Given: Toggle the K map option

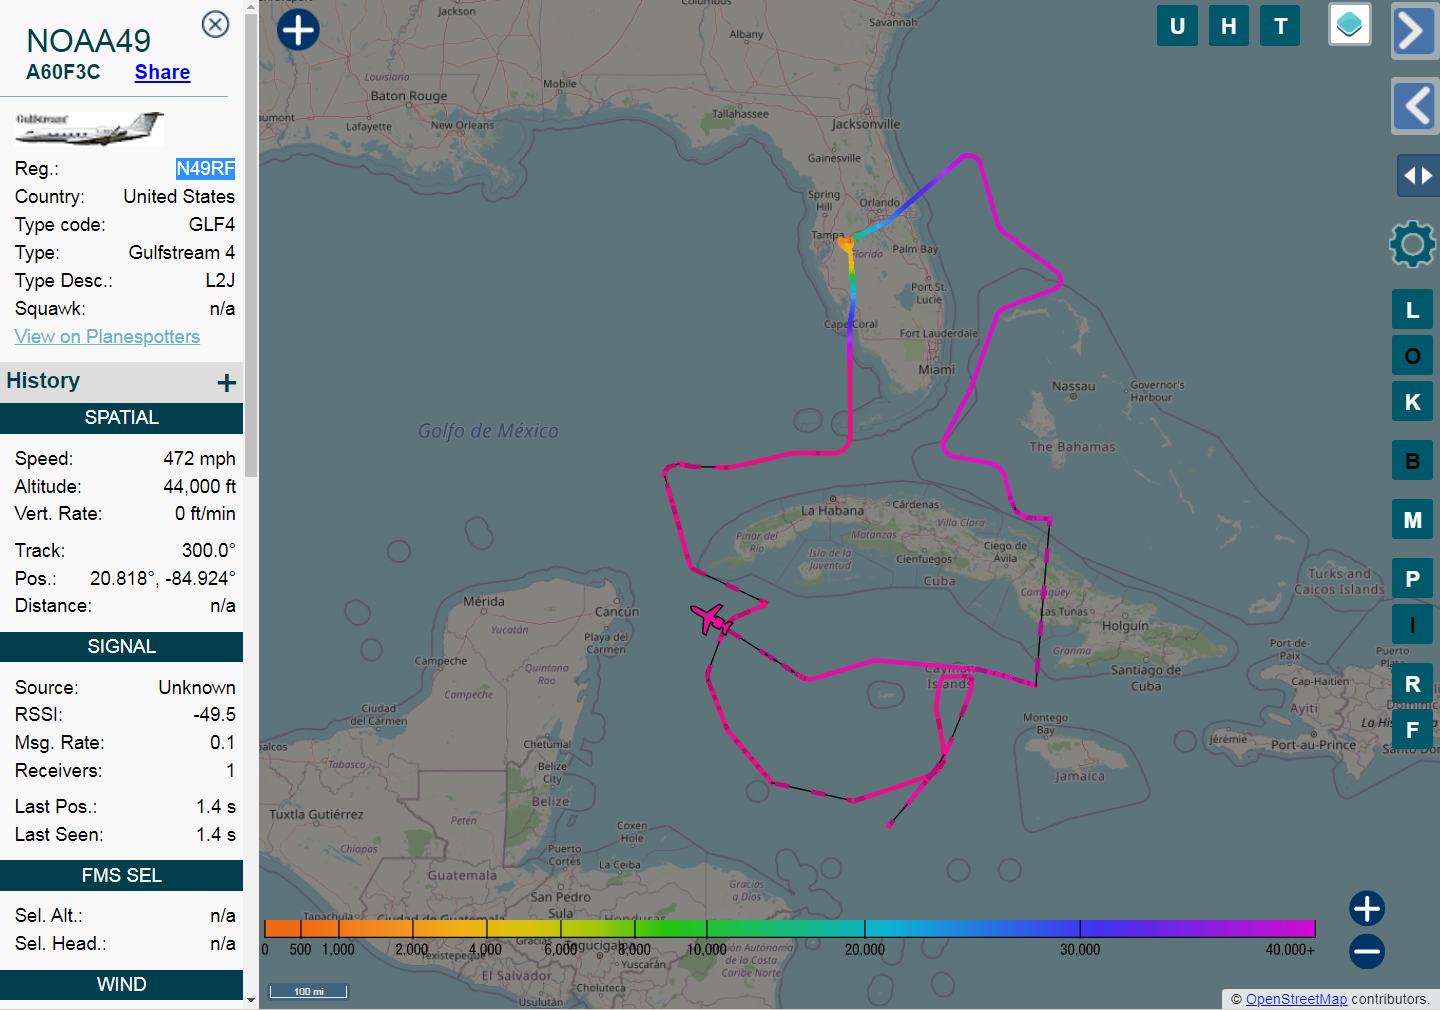Looking at the screenshot, I should point(1412,402).
